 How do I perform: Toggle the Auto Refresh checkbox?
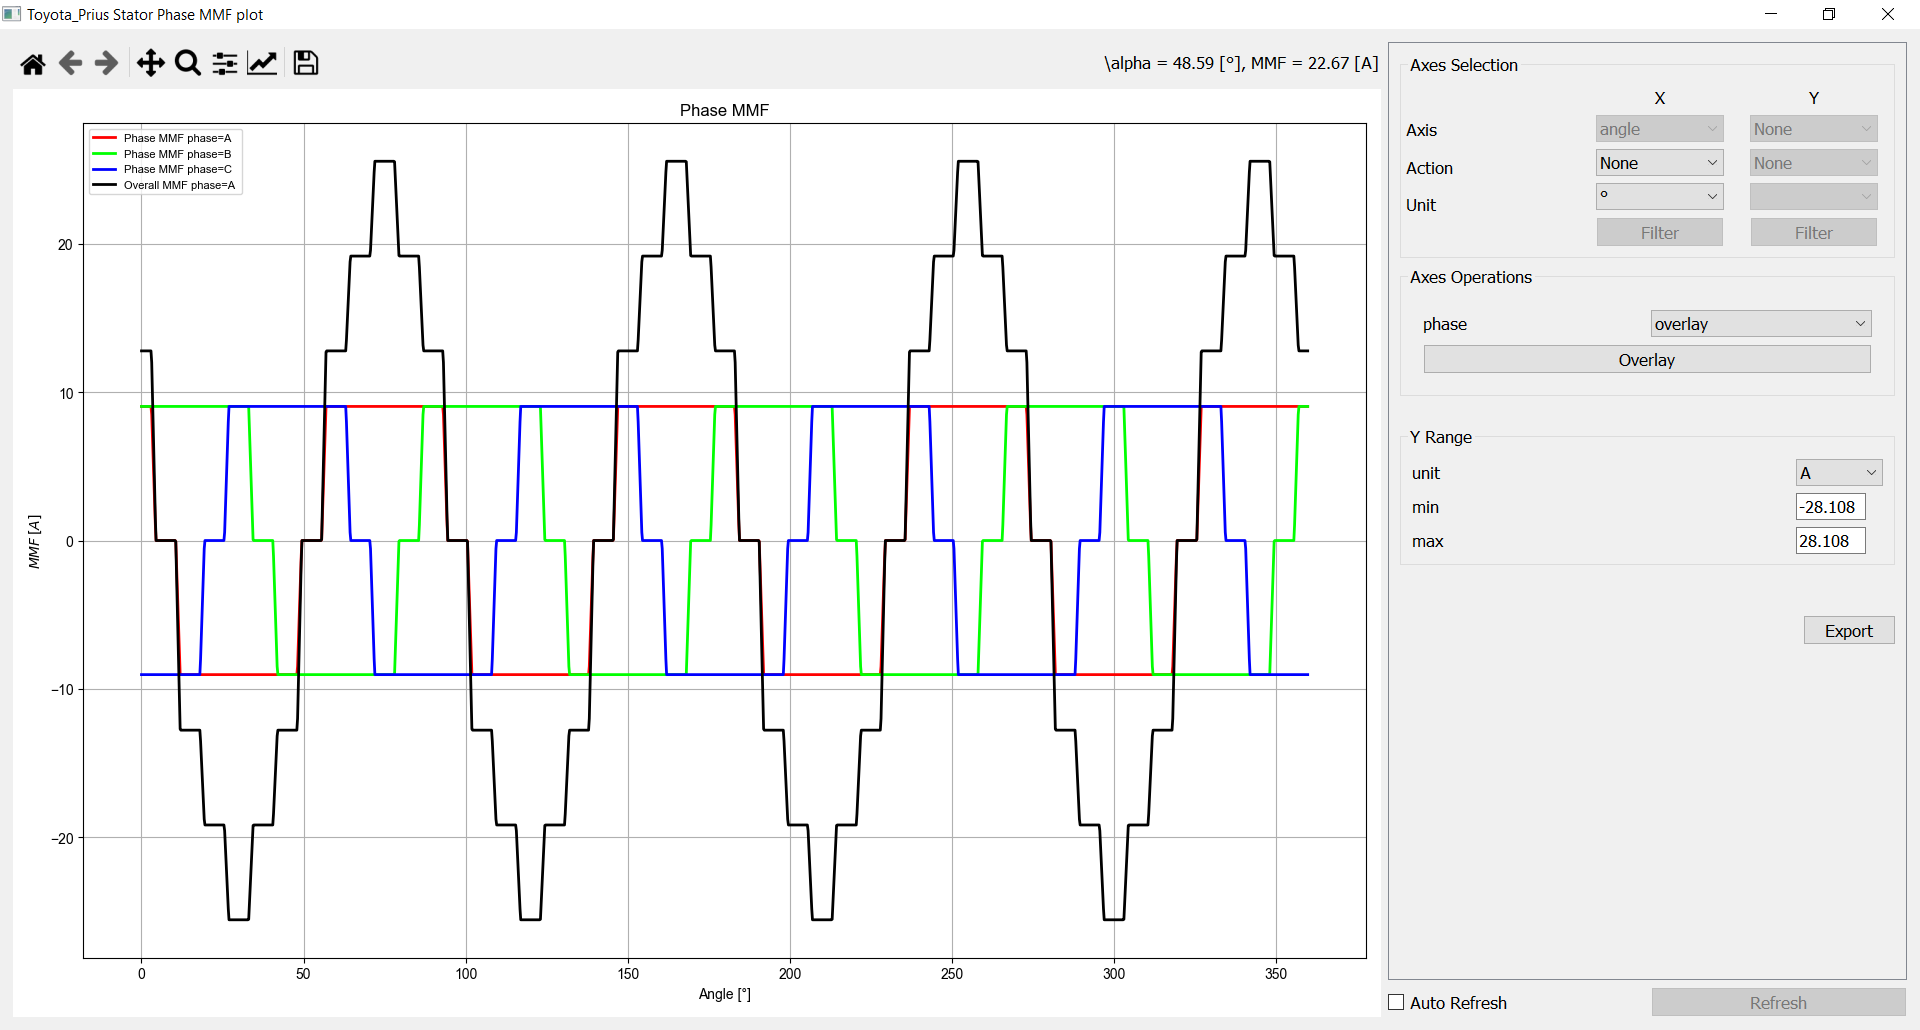click(x=1397, y=1002)
